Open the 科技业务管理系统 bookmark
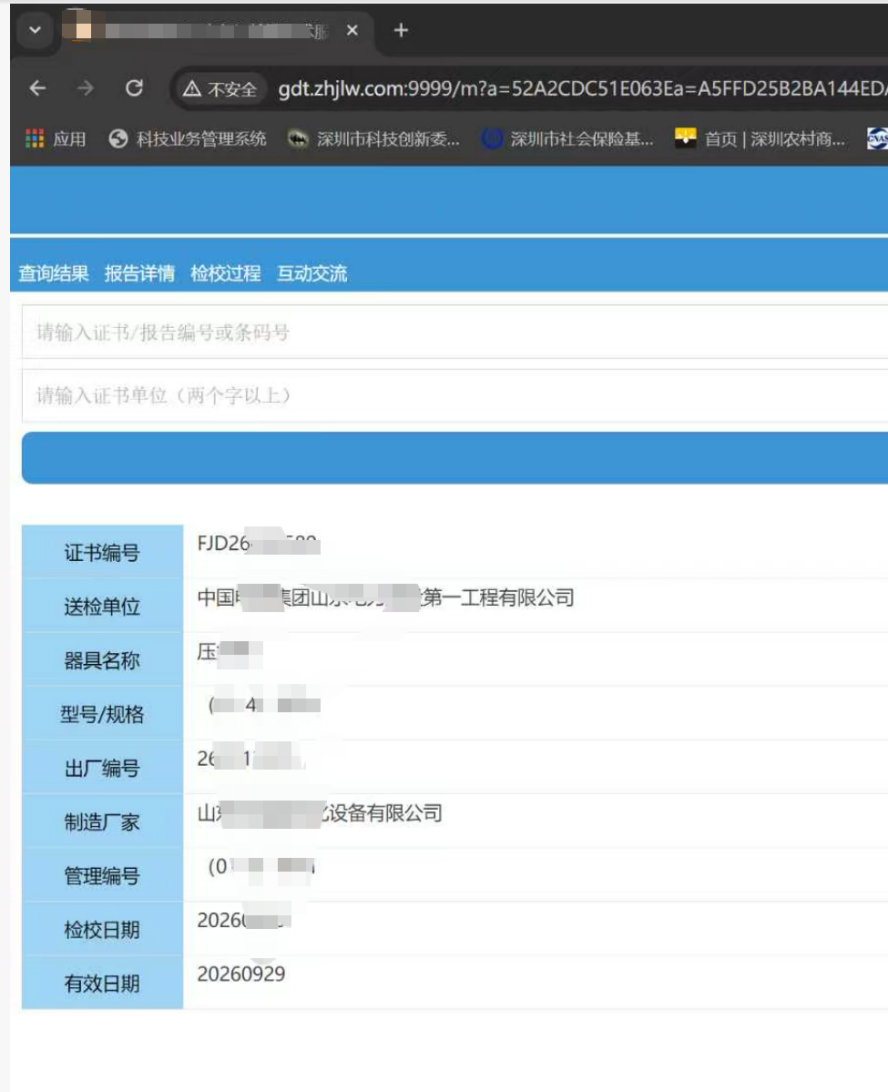This screenshot has width=888, height=1092. pyautogui.click(x=188, y=139)
